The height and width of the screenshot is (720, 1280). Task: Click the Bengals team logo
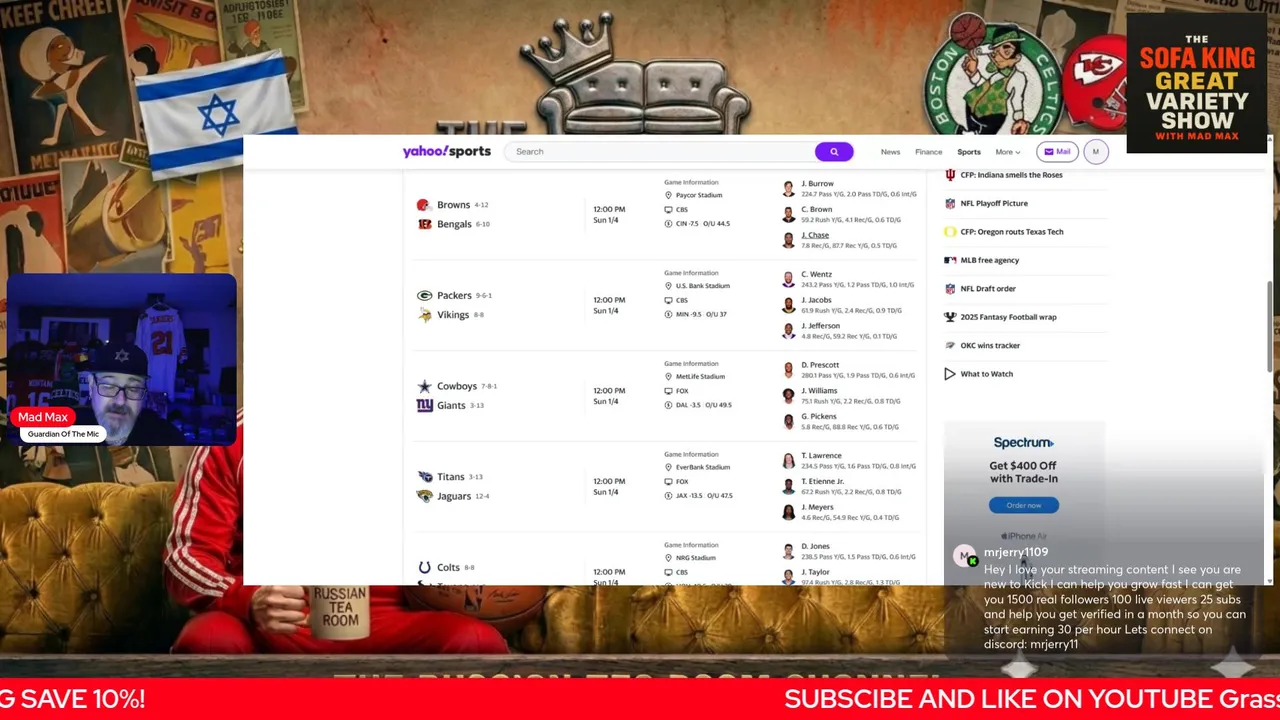coord(425,224)
